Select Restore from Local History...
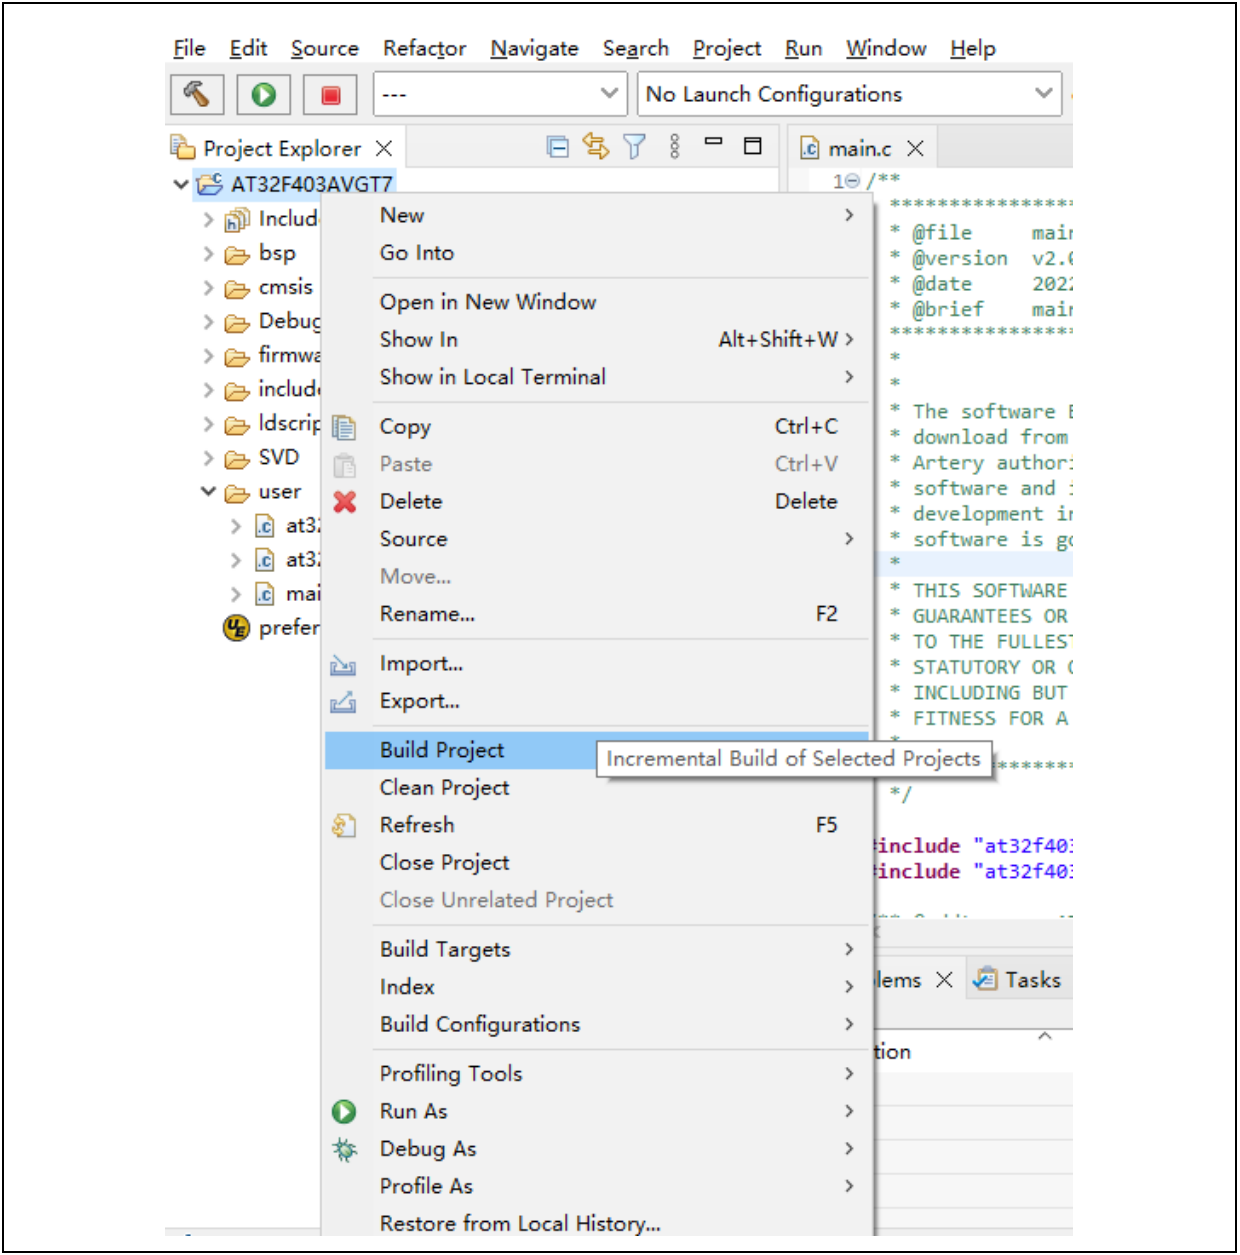Image resolution: width=1240 pixels, height=1255 pixels. pos(597,1223)
